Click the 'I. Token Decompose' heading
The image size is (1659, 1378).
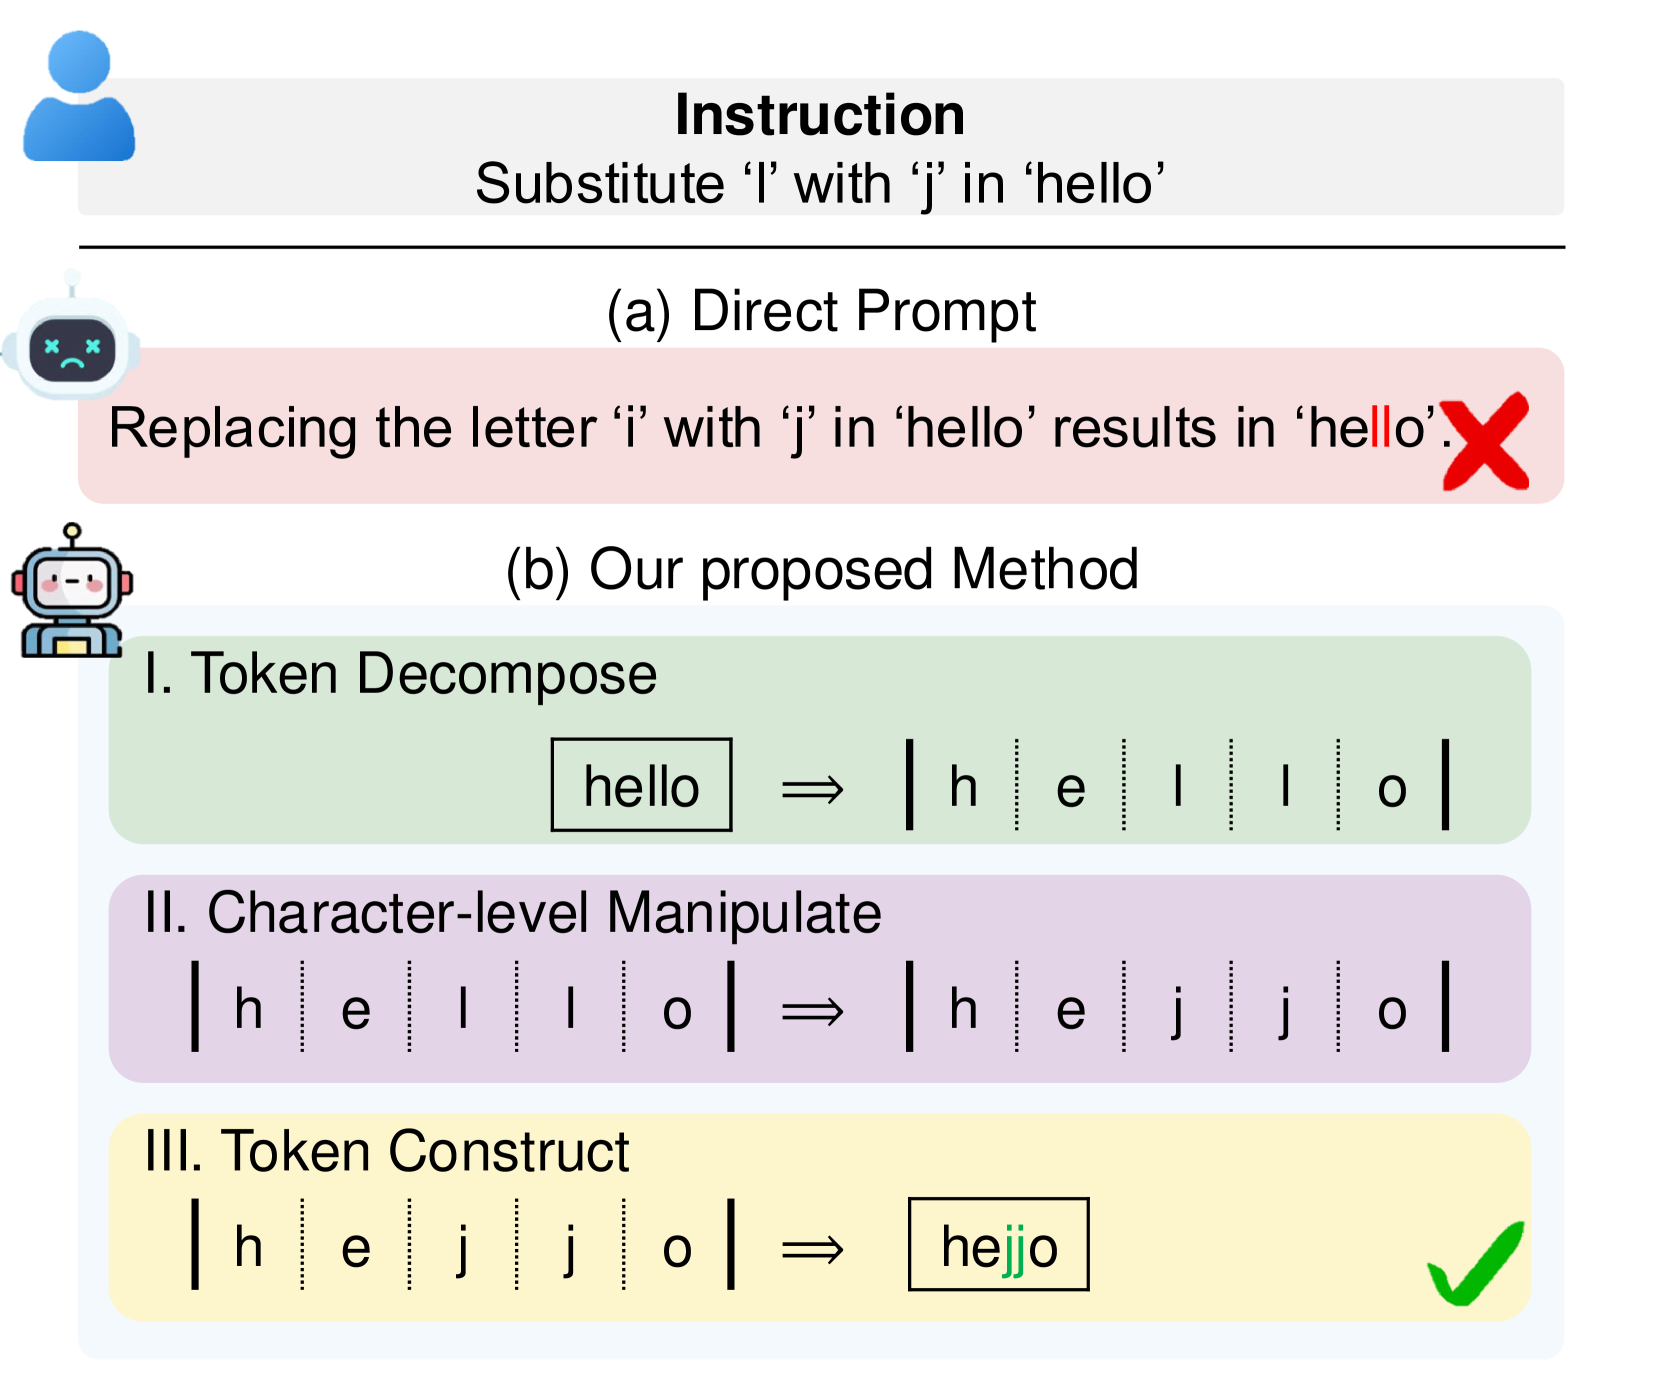[x=400, y=674]
